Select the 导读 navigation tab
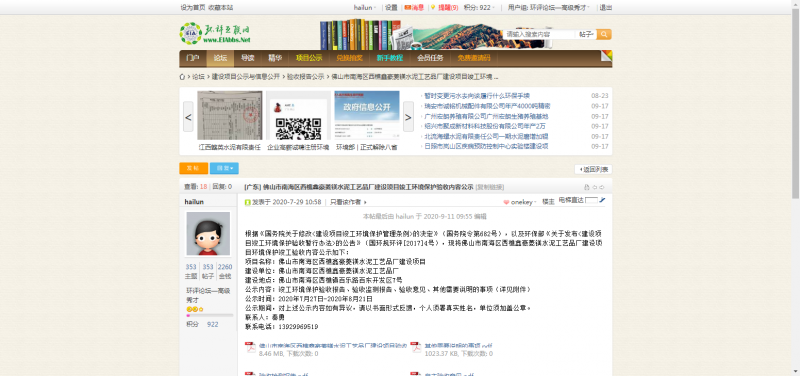Viewport: 800px width, 376px height. 247,58
